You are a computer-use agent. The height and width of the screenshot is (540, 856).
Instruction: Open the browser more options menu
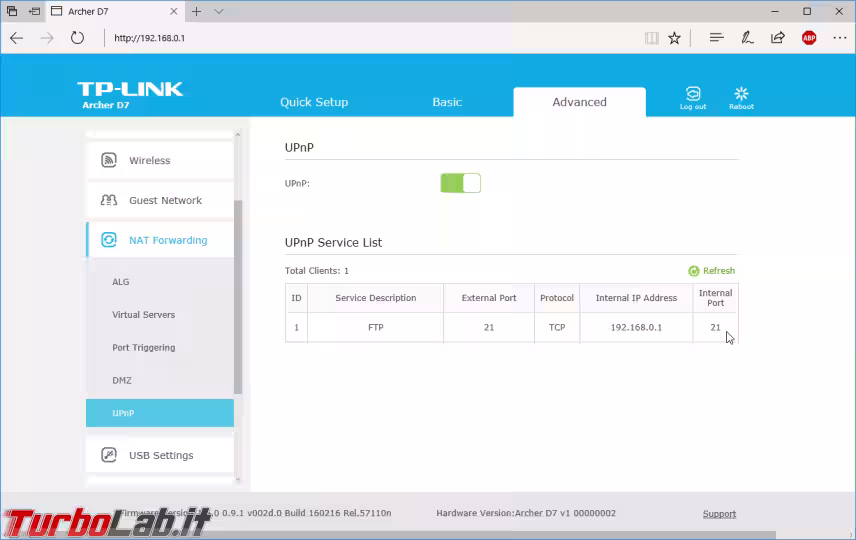(x=839, y=38)
